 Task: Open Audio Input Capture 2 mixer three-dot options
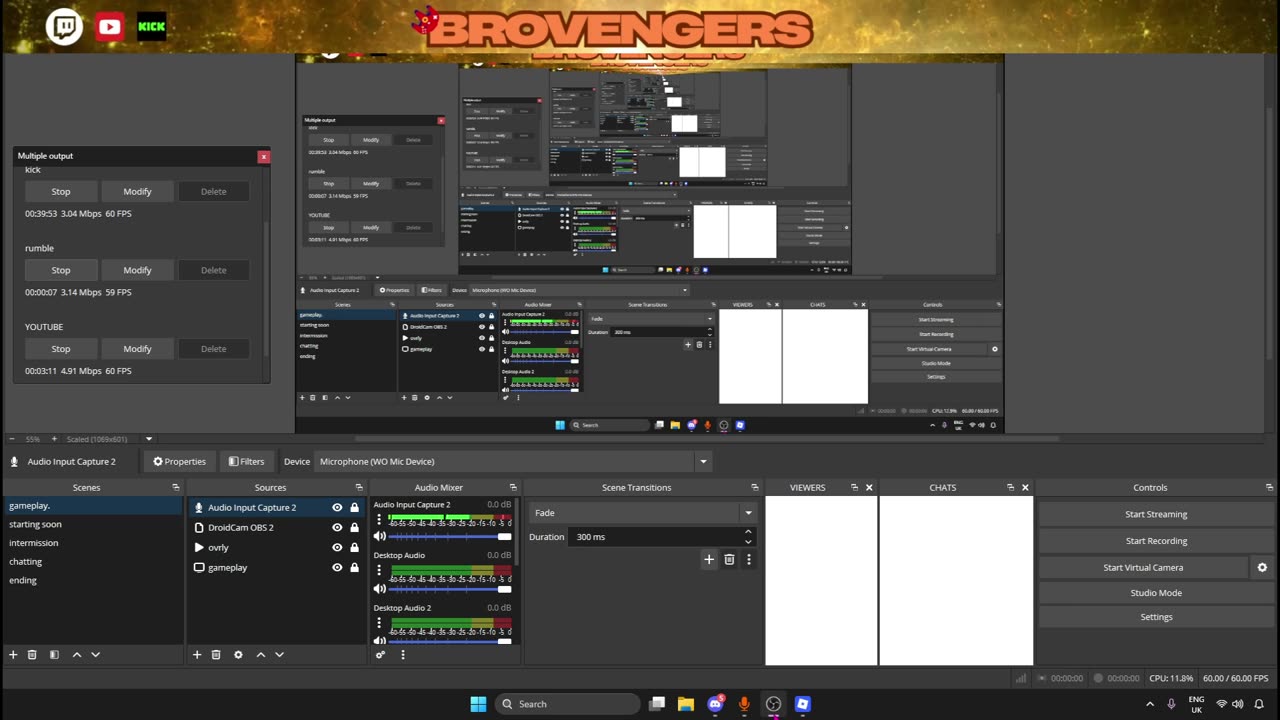point(379,520)
